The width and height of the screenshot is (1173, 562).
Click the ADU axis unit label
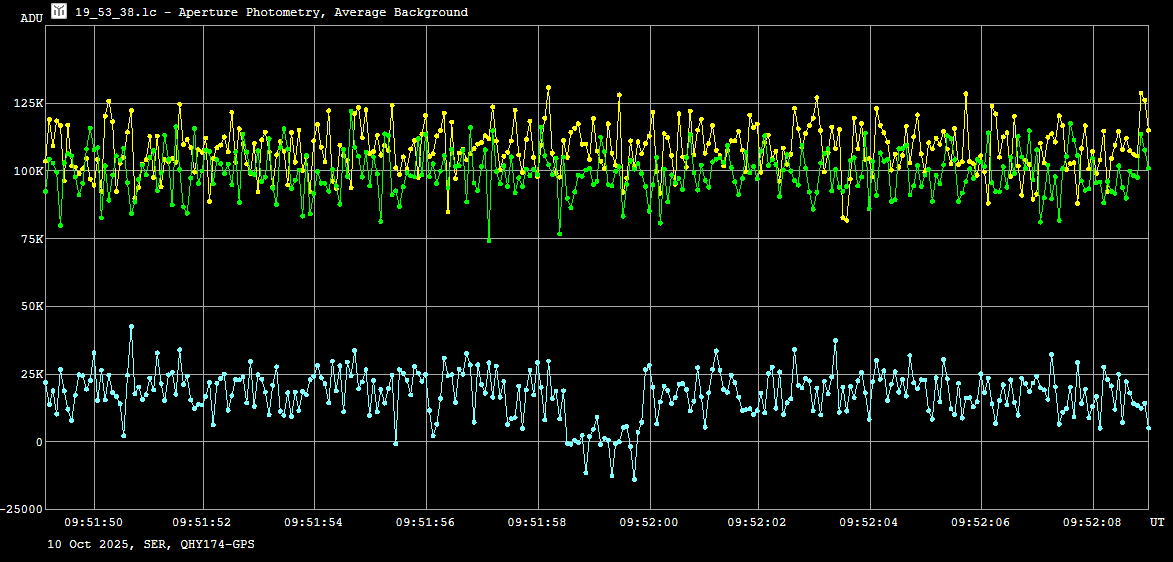[x=31, y=18]
